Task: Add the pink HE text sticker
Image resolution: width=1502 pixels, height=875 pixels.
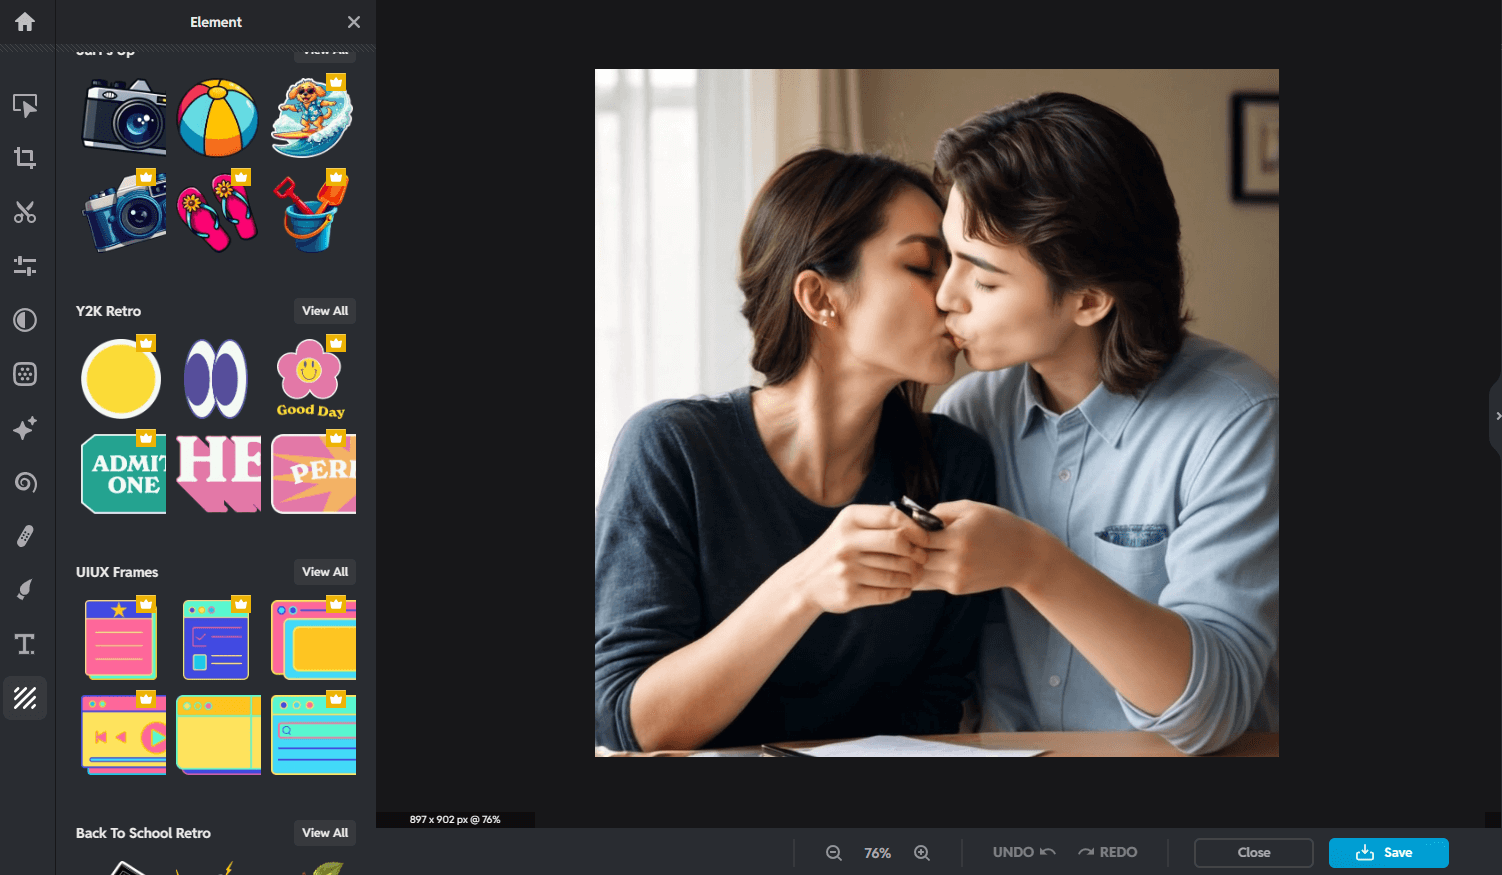Action: 218,473
